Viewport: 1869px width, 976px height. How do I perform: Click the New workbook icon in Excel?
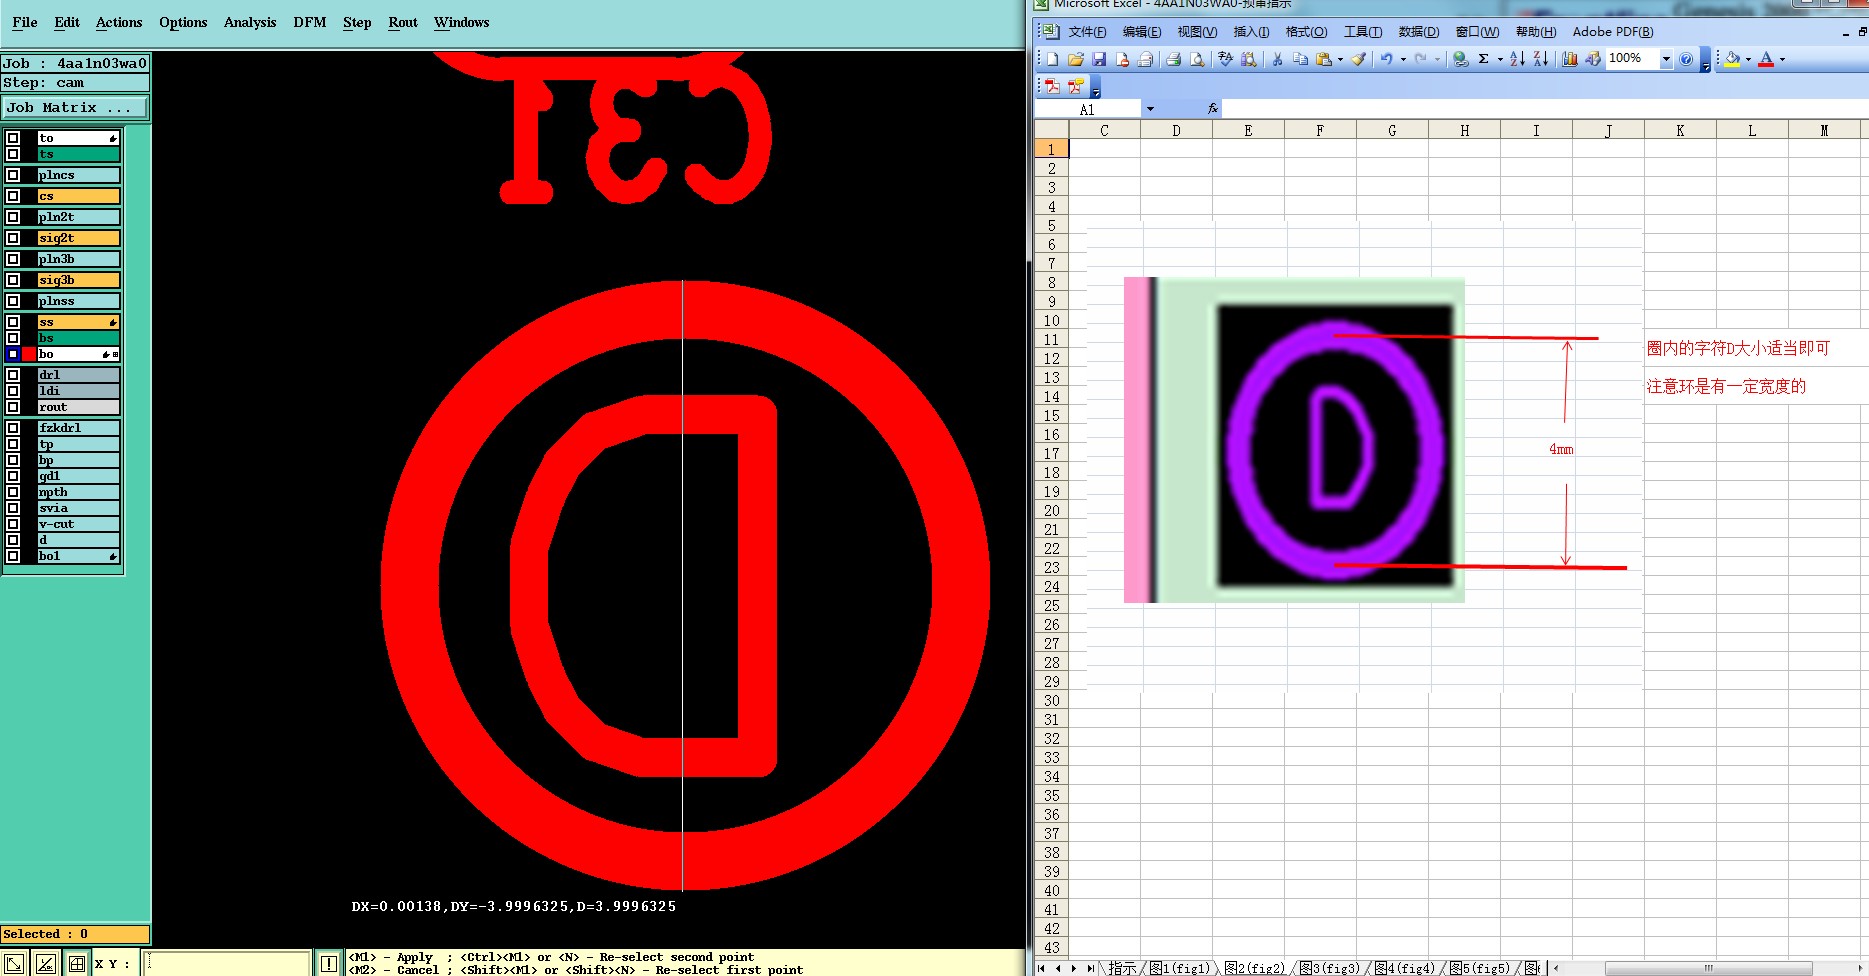coord(1053,59)
